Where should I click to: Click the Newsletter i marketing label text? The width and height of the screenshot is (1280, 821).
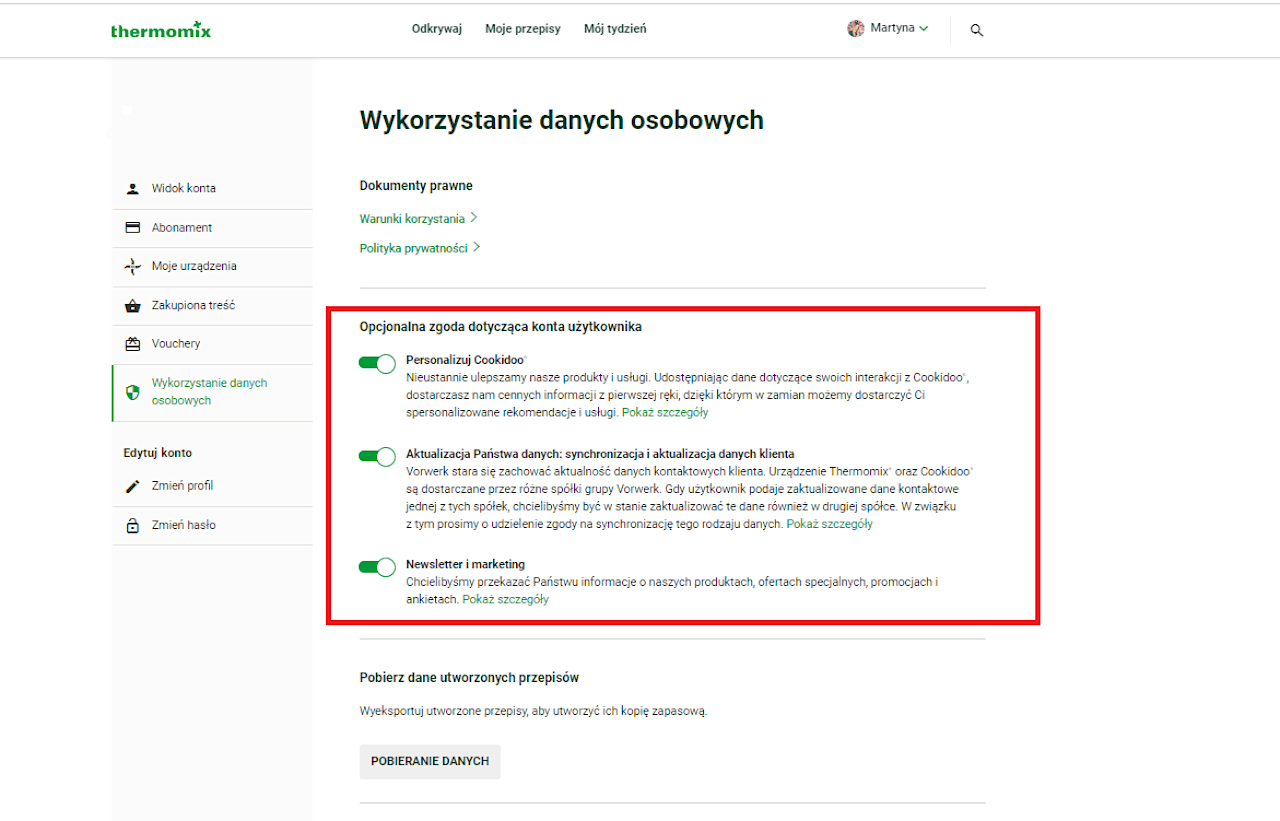pos(465,564)
